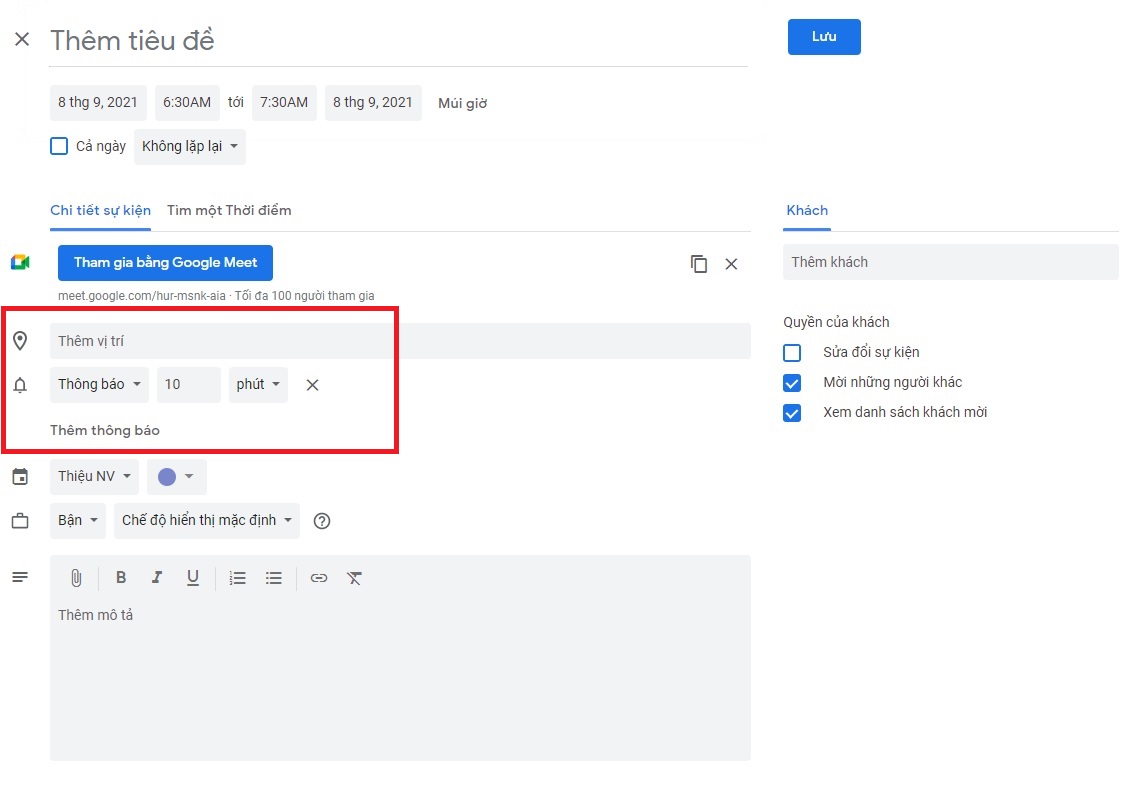Viewport: 1135px width, 803px height.
Task: Copy the Meet conference info icon
Action: click(699, 264)
